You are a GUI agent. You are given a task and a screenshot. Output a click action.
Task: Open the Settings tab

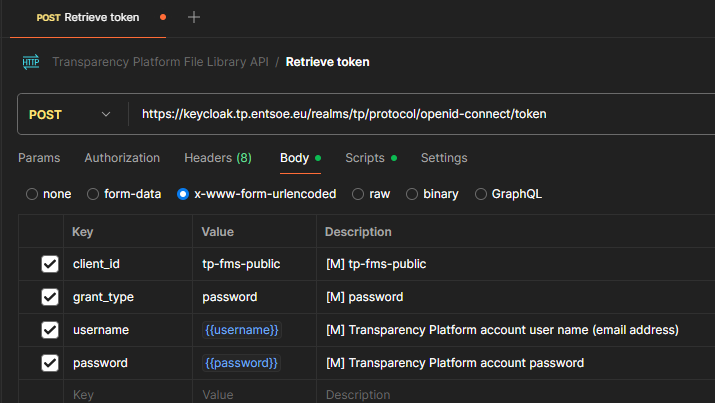444,158
